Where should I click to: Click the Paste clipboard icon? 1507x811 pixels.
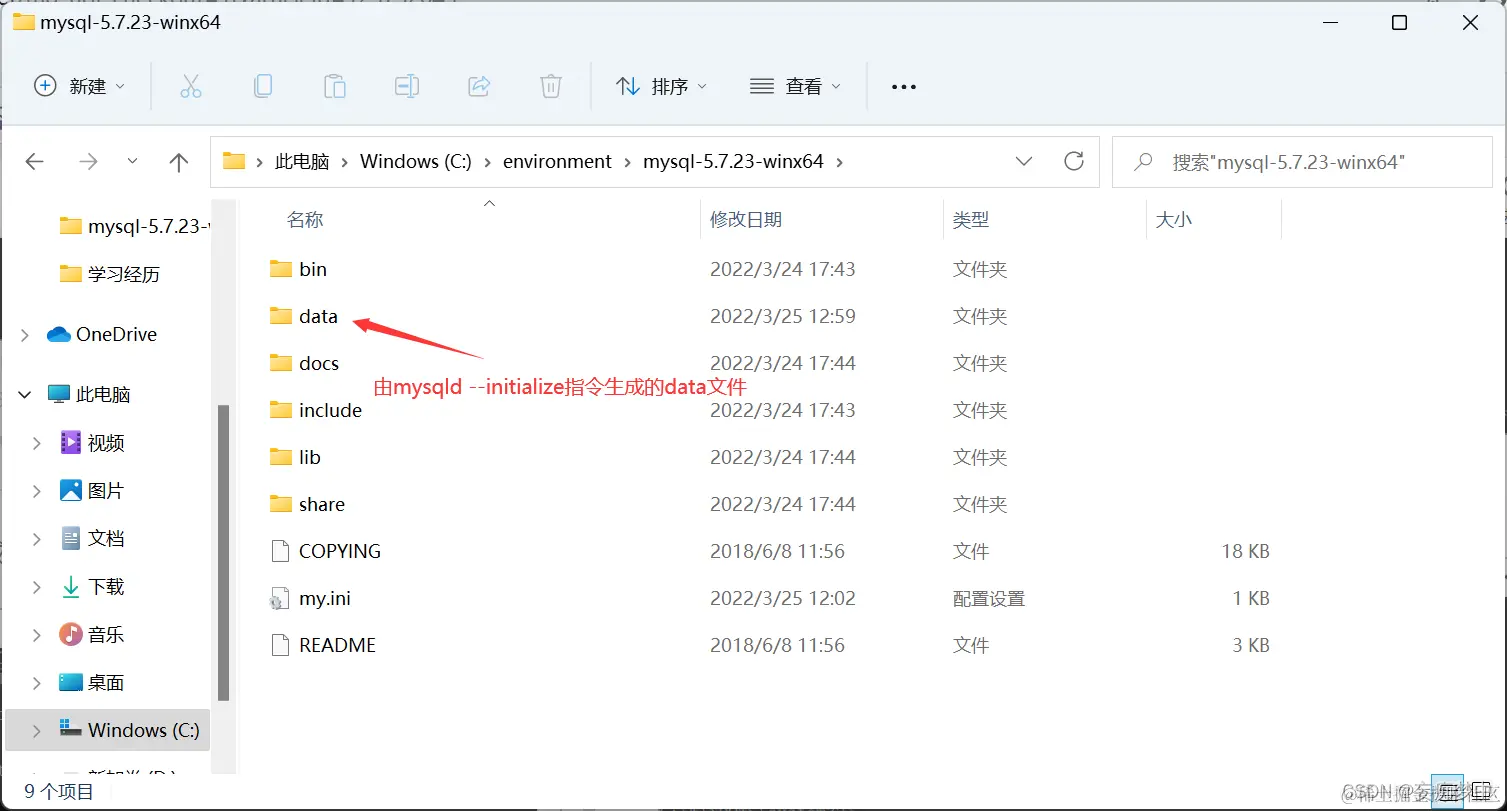(x=334, y=86)
